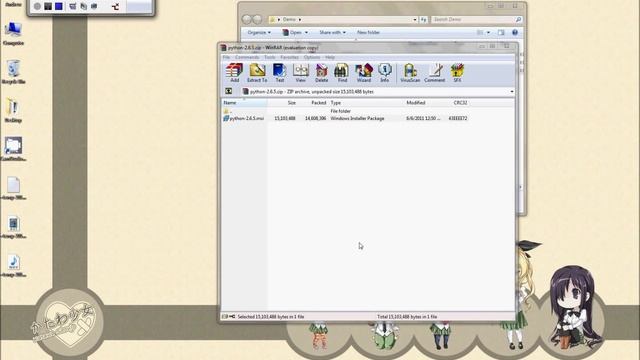This screenshot has height=360, width=640.
Task: Click the camera-recorder shortcut desktop icon
Action: click(x=13, y=149)
